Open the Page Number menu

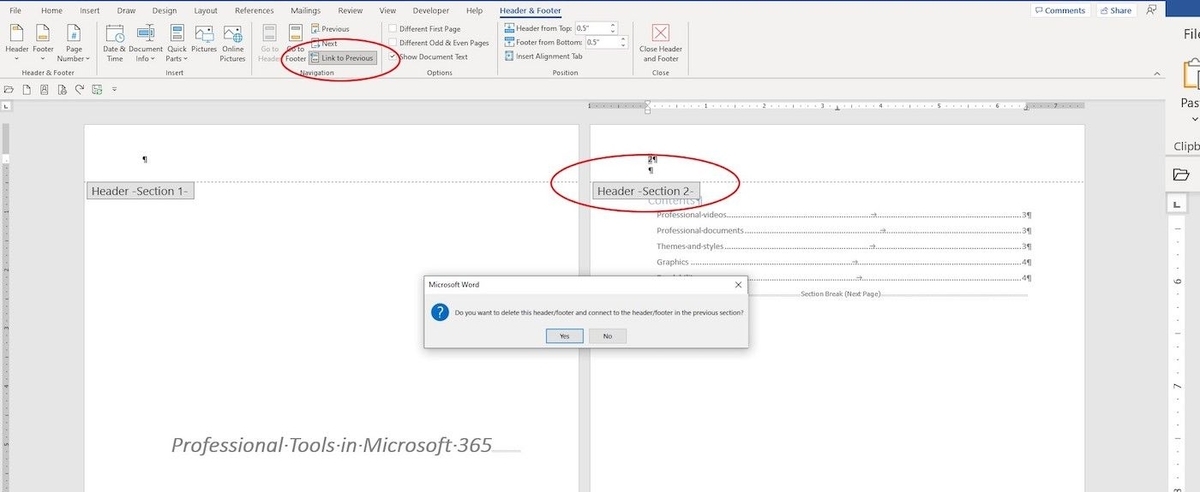coord(74,42)
